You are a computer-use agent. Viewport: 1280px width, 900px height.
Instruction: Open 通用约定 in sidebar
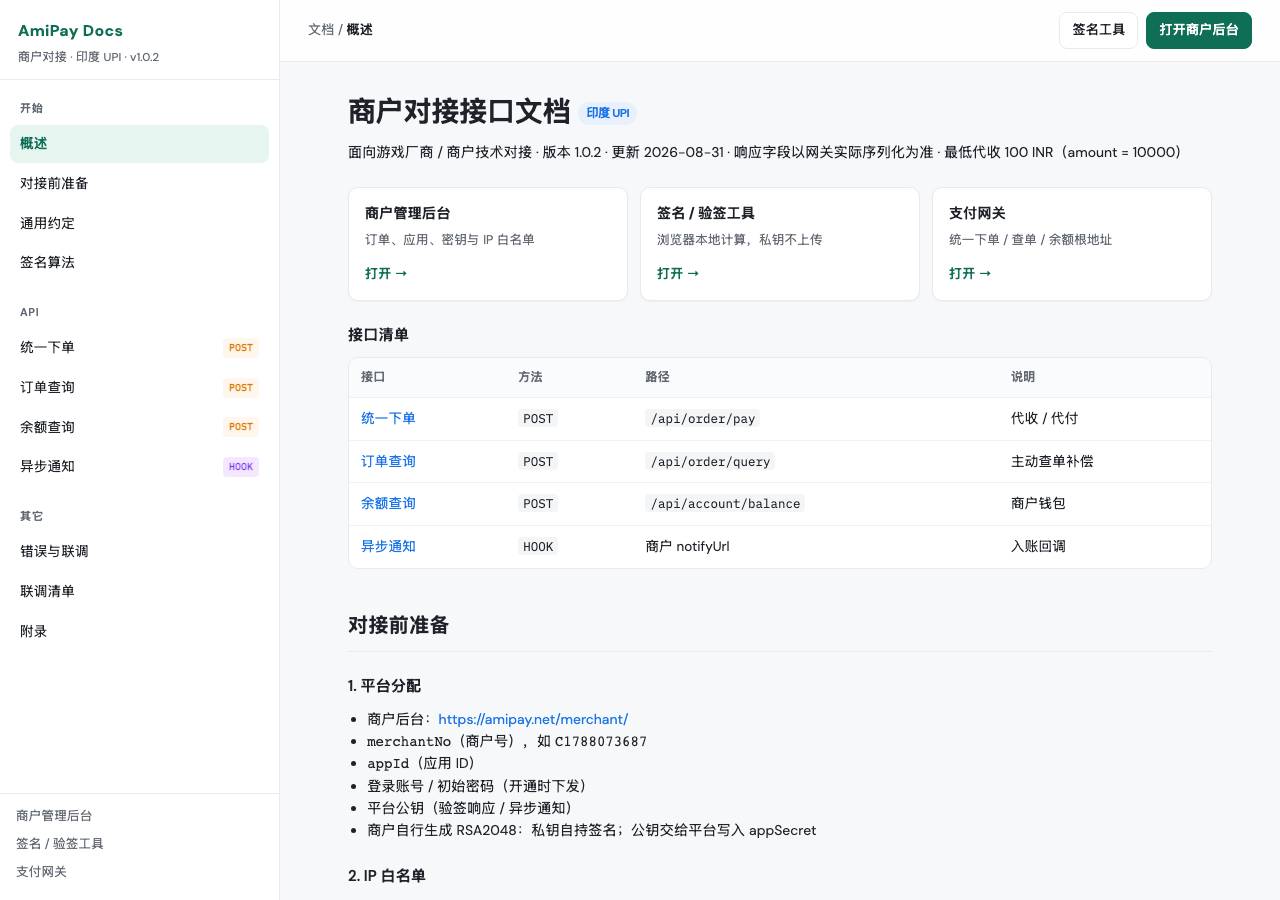coord(139,223)
